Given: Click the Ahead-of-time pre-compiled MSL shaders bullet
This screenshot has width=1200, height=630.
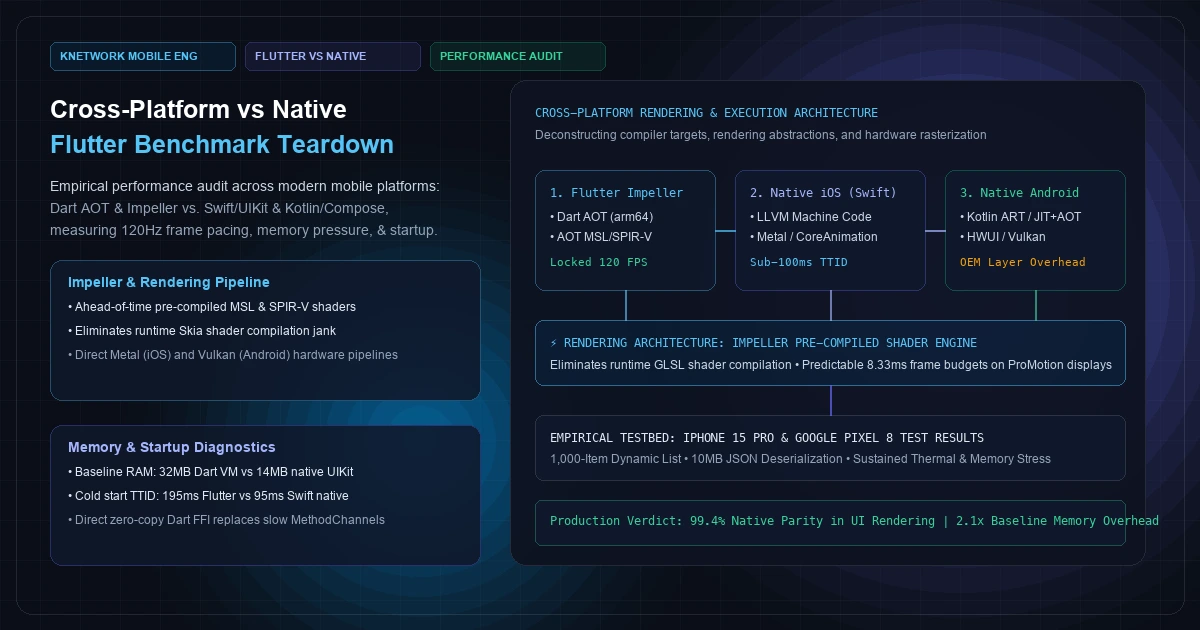Looking at the screenshot, I should 211,306.
